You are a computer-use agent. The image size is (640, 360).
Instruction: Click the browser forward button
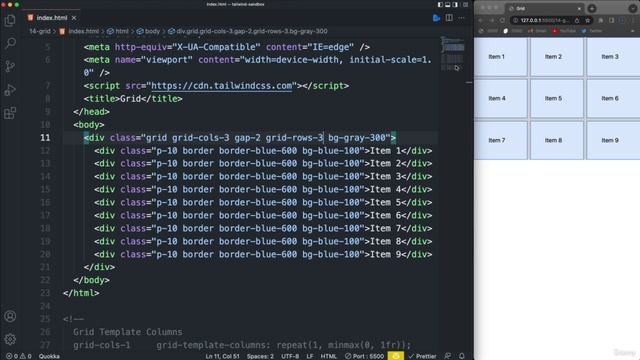(491, 20)
